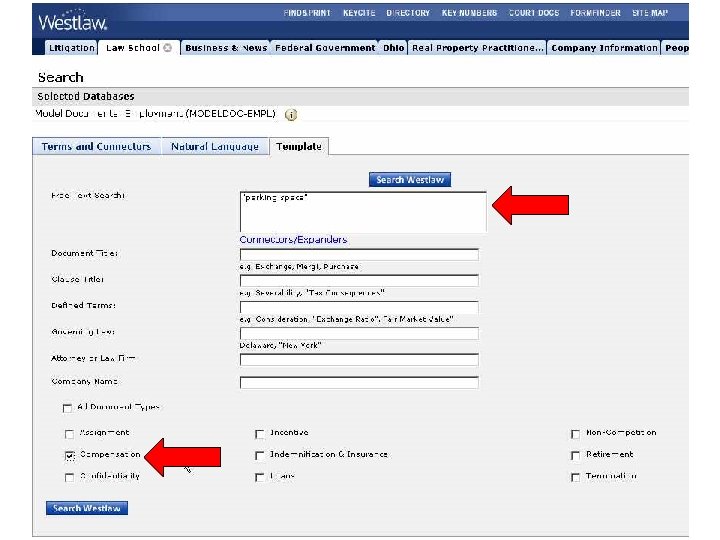Open SITE MAP in the top bar

click(650, 13)
